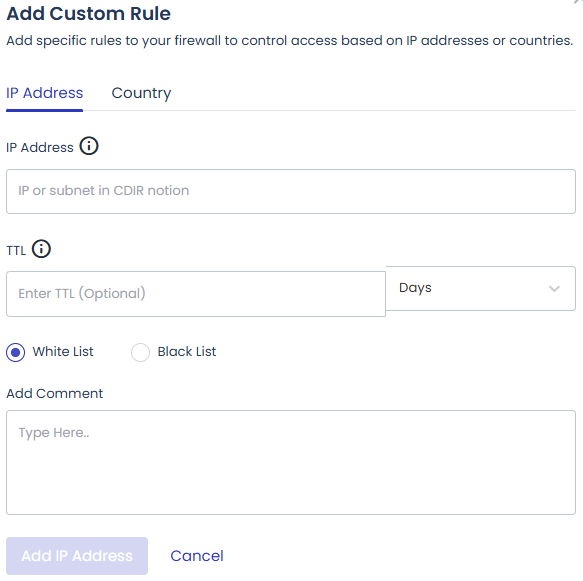This screenshot has width=583, height=581.
Task: Switch to the Country tab
Action: [141, 93]
